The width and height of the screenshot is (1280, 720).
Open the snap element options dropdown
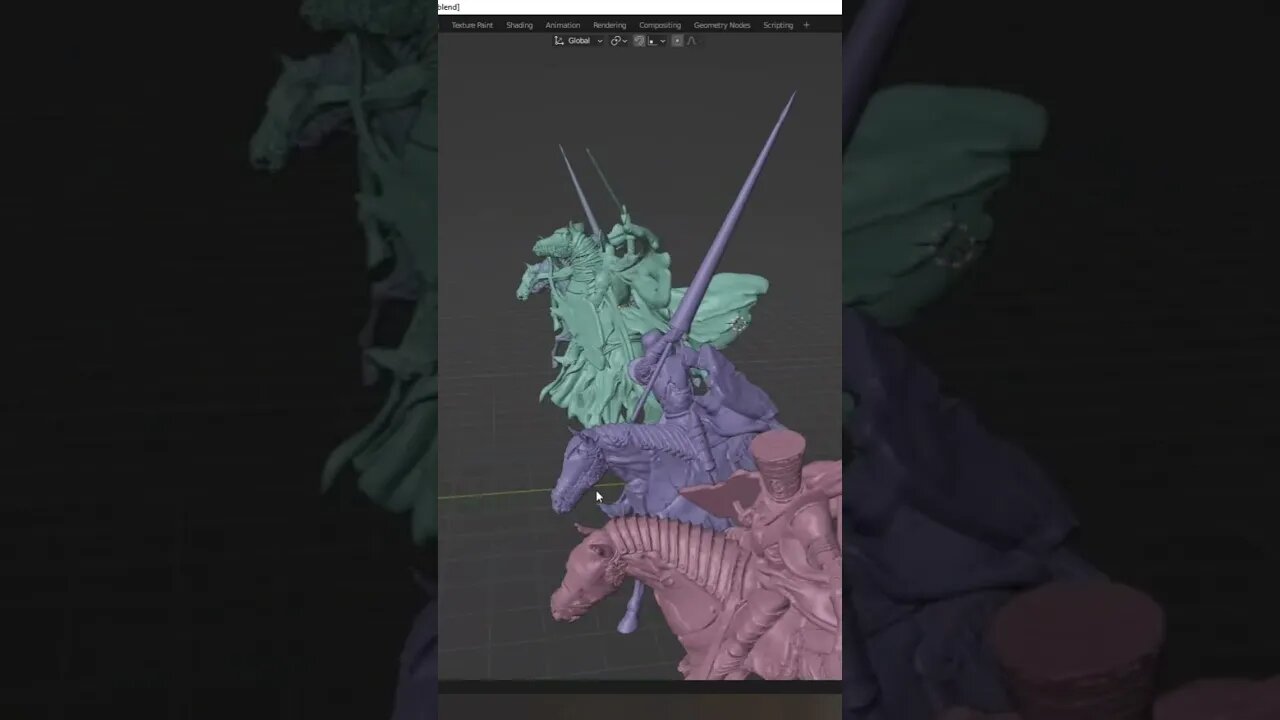pyautogui.click(x=657, y=41)
